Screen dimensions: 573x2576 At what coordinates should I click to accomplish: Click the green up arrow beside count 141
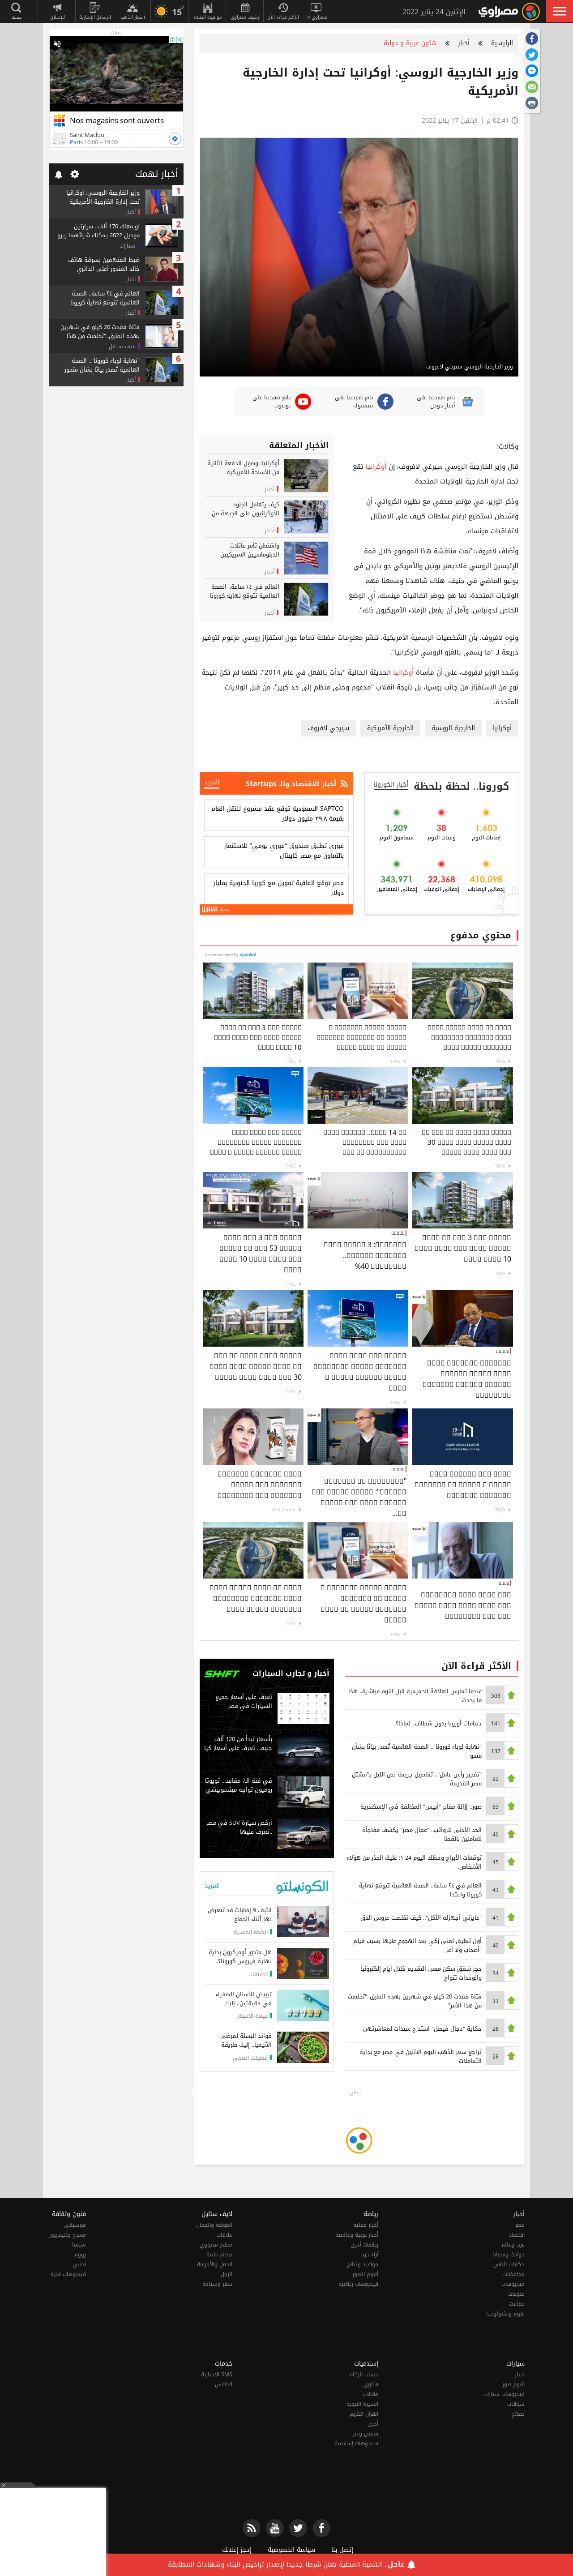(511, 1723)
